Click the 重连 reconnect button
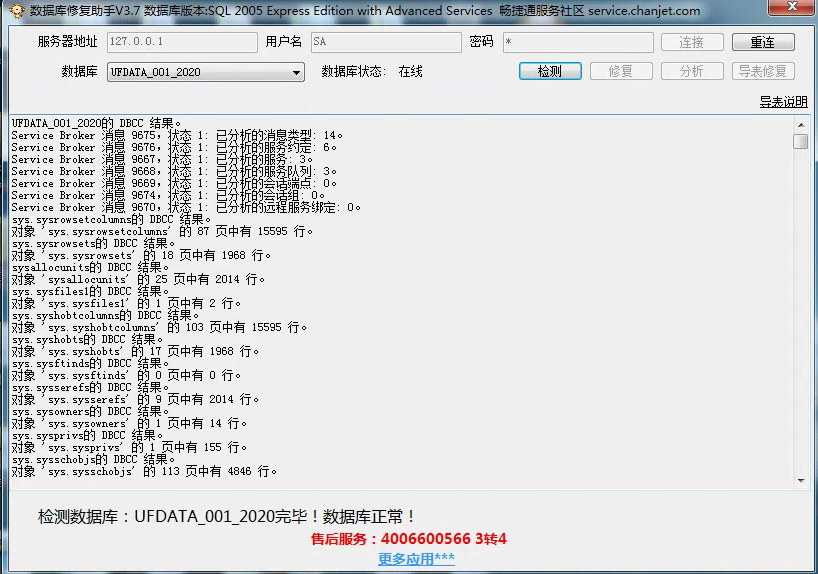 point(763,42)
